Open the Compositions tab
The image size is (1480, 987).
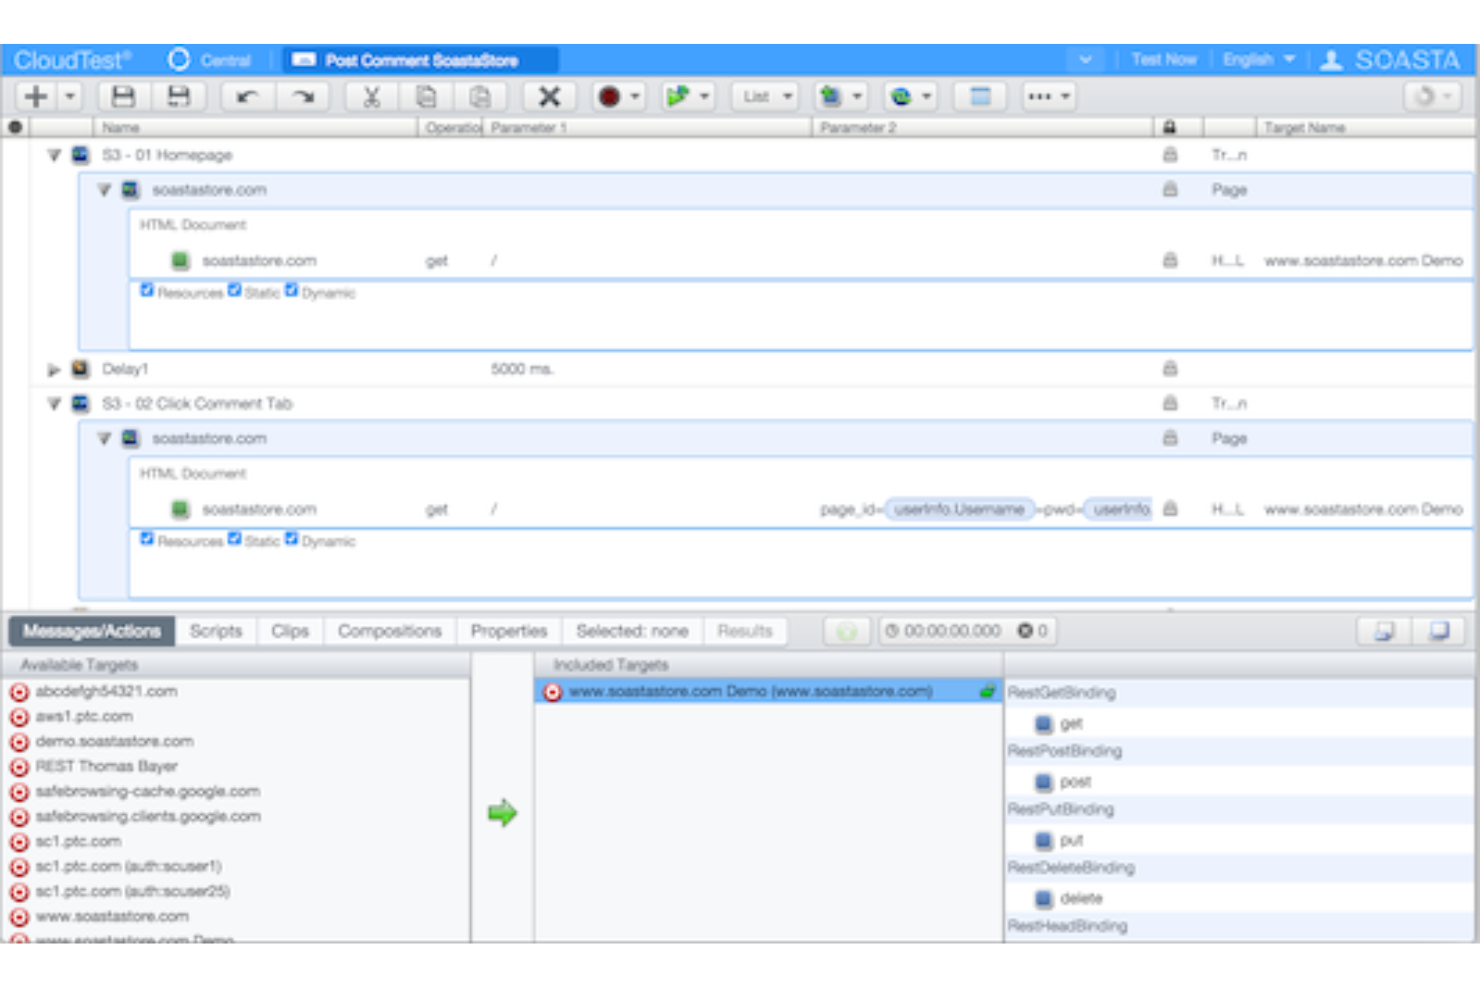[390, 631]
